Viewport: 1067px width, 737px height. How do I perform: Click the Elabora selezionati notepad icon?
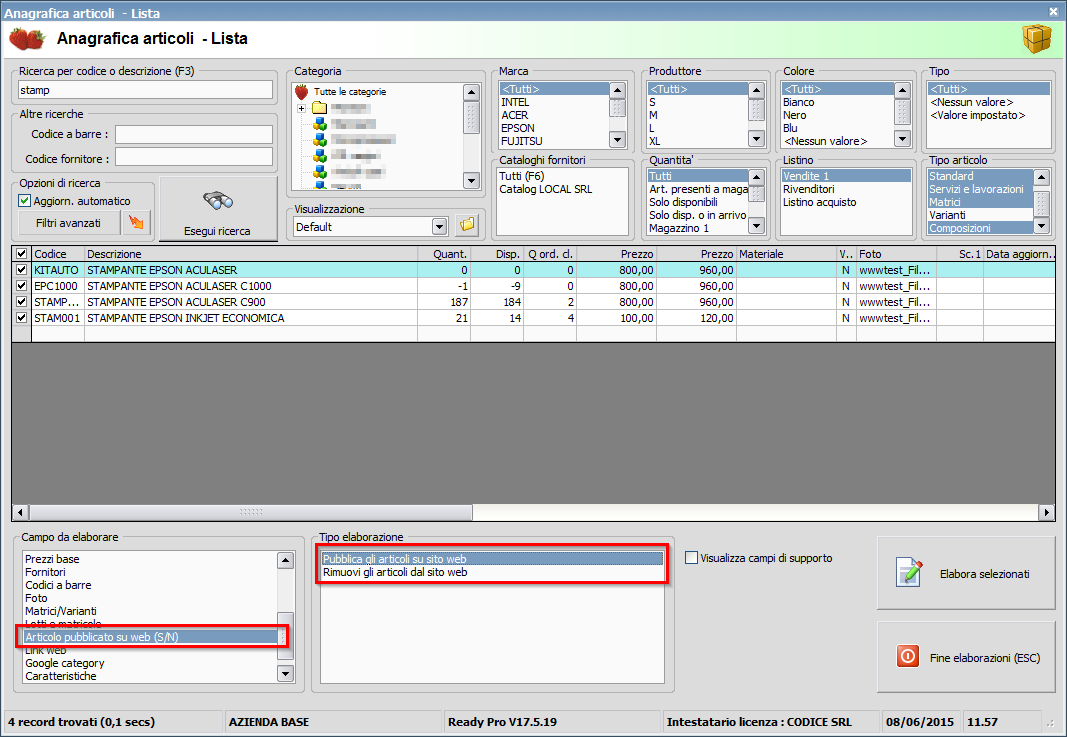click(909, 572)
